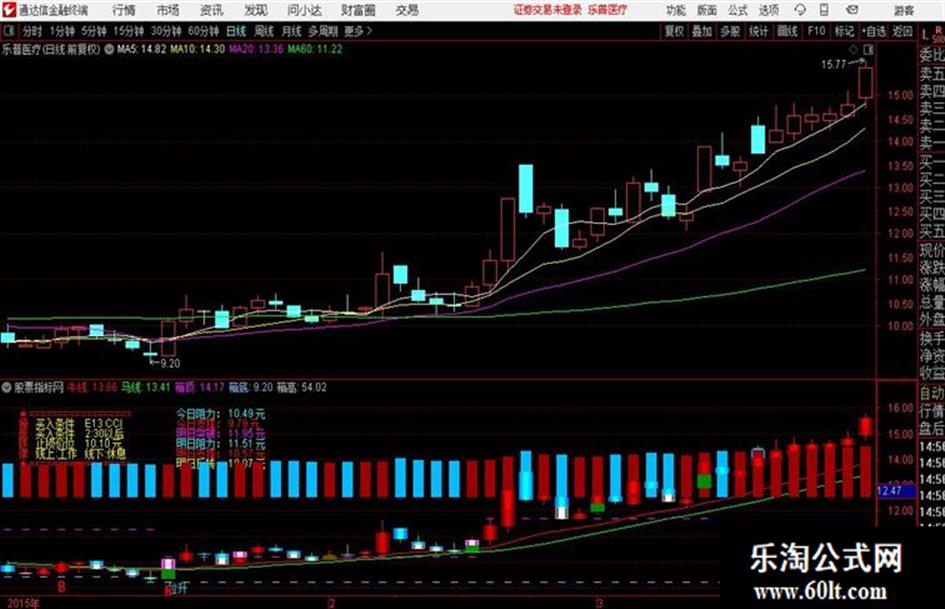Click the 统计 statistics toolbar button

pyautogui.click(x=758, y=31)
